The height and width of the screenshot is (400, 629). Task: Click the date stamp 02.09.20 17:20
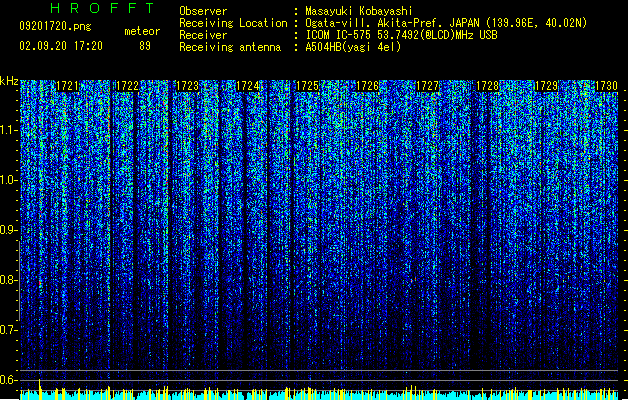61,46
